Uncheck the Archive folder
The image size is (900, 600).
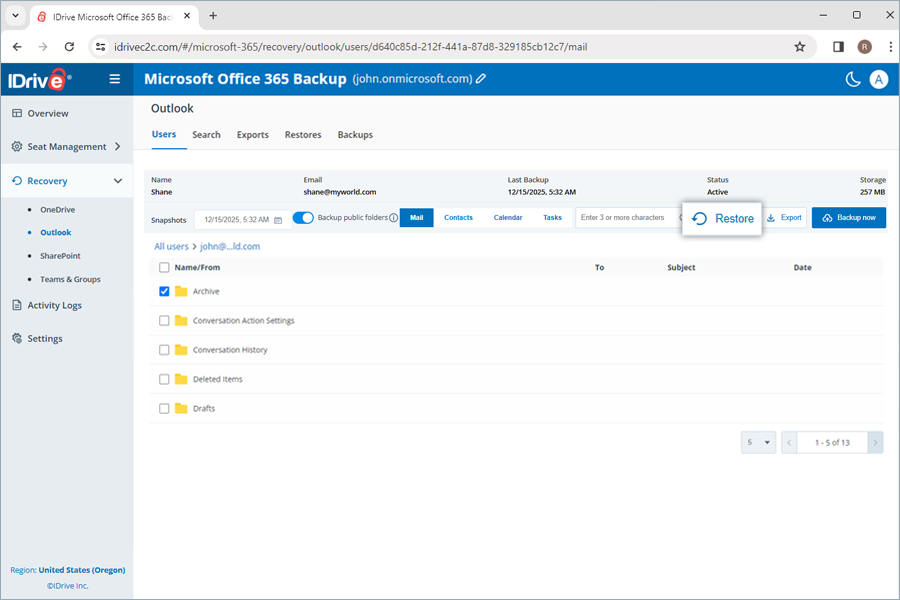(x=165, y=292)
